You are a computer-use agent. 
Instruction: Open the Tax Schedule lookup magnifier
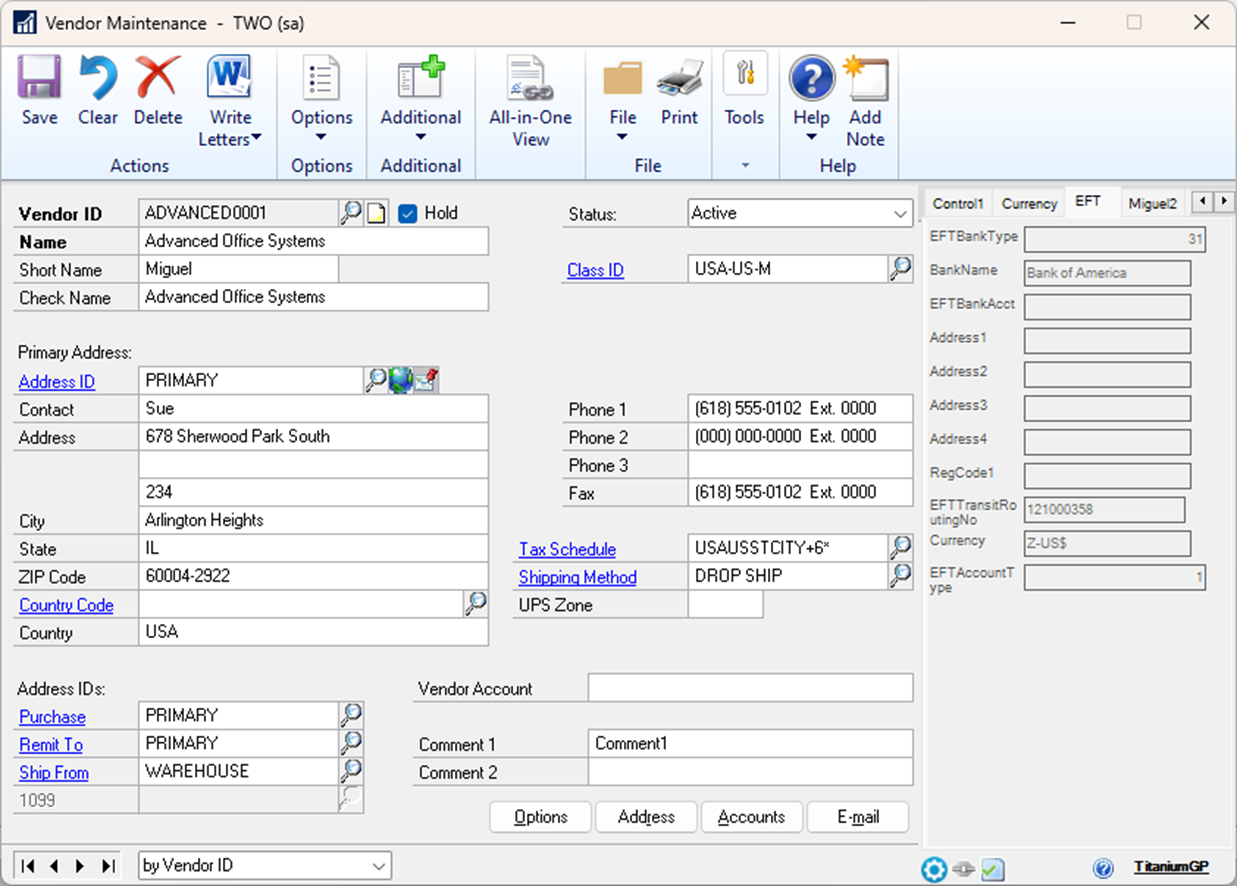pyautogui.click(x=901, y=547)
